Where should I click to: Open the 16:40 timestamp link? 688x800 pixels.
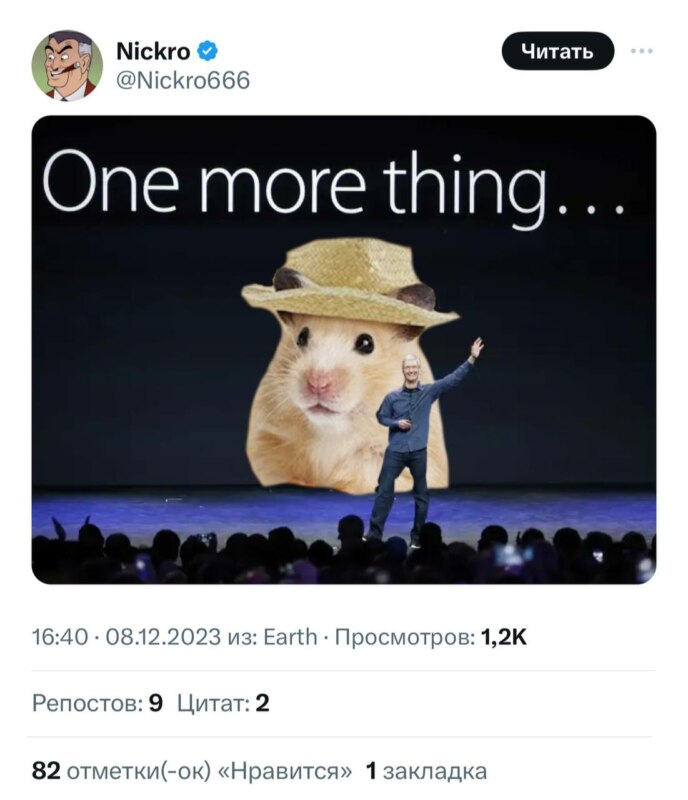[60, 637]
